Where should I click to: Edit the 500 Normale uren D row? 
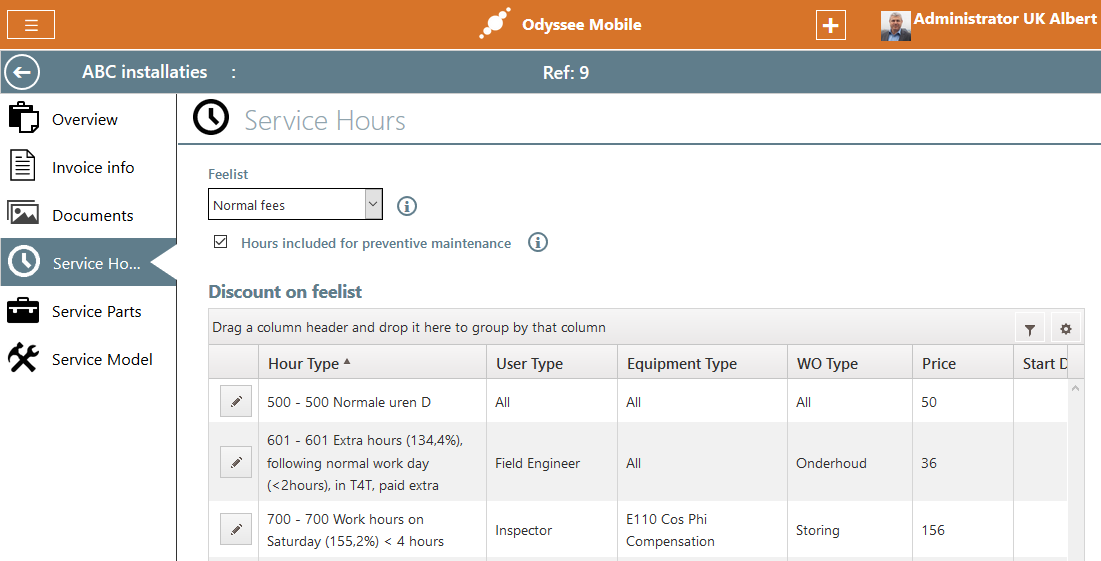click(236, 402)
